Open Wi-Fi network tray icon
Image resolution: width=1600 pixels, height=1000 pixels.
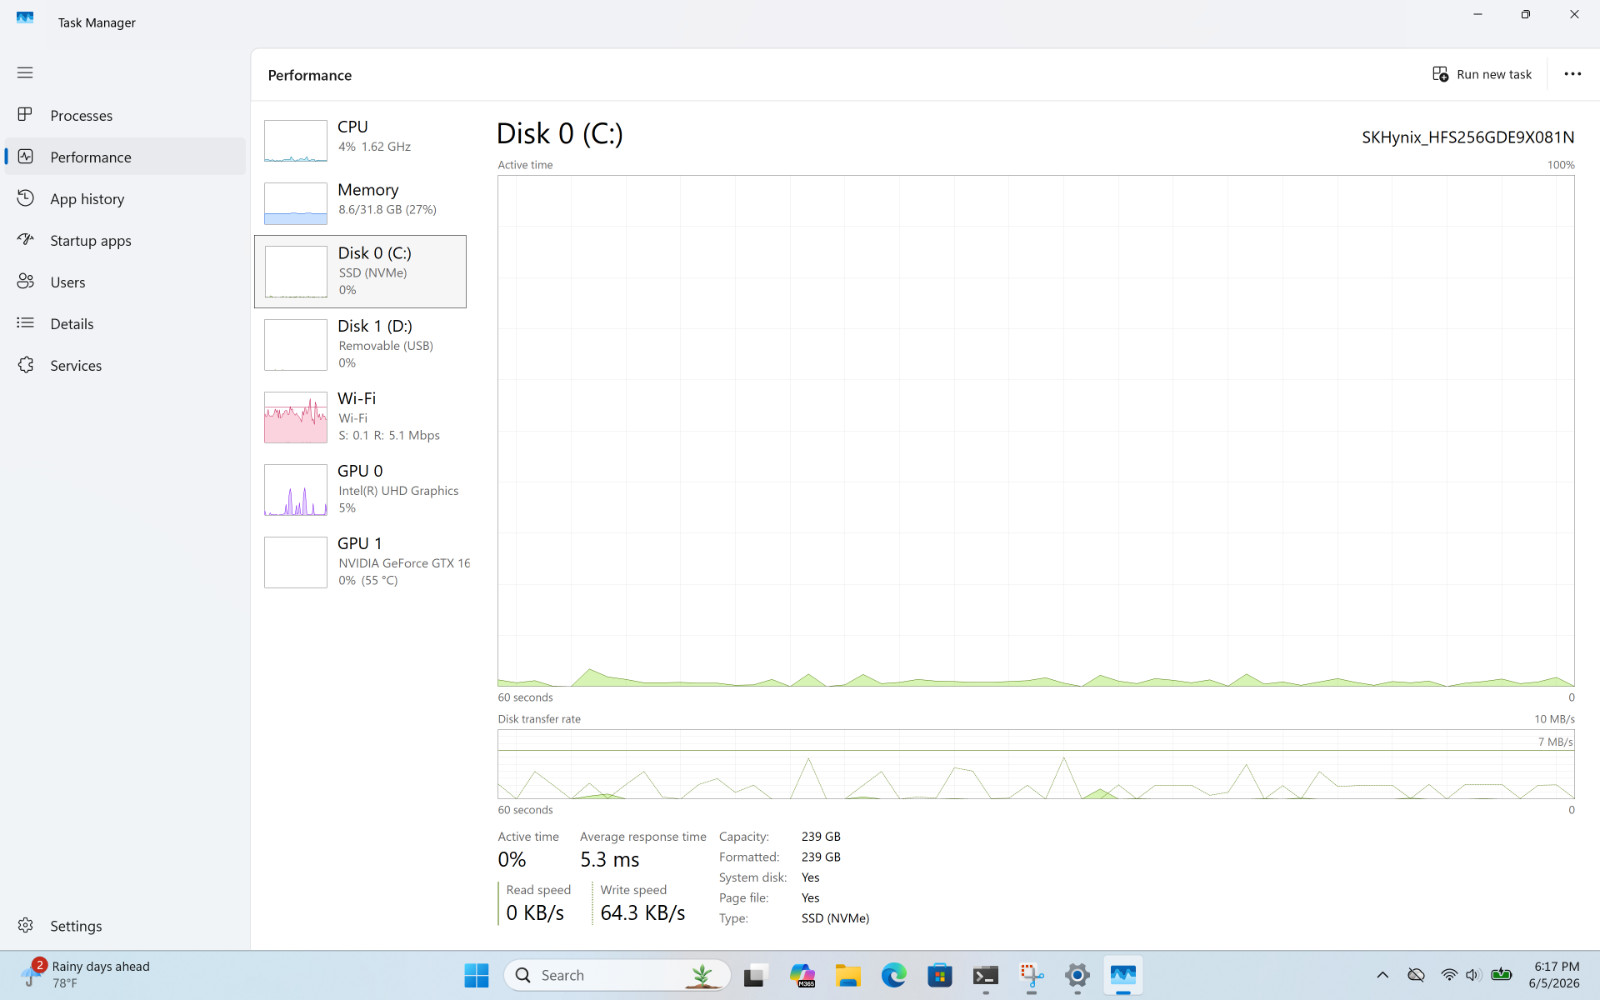point(1449,975)
